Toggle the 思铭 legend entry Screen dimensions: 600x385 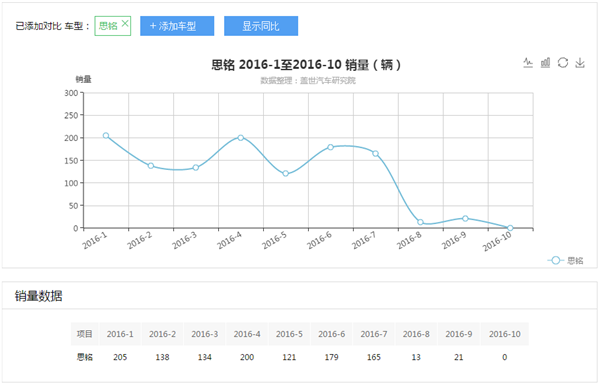click(566, 261)
